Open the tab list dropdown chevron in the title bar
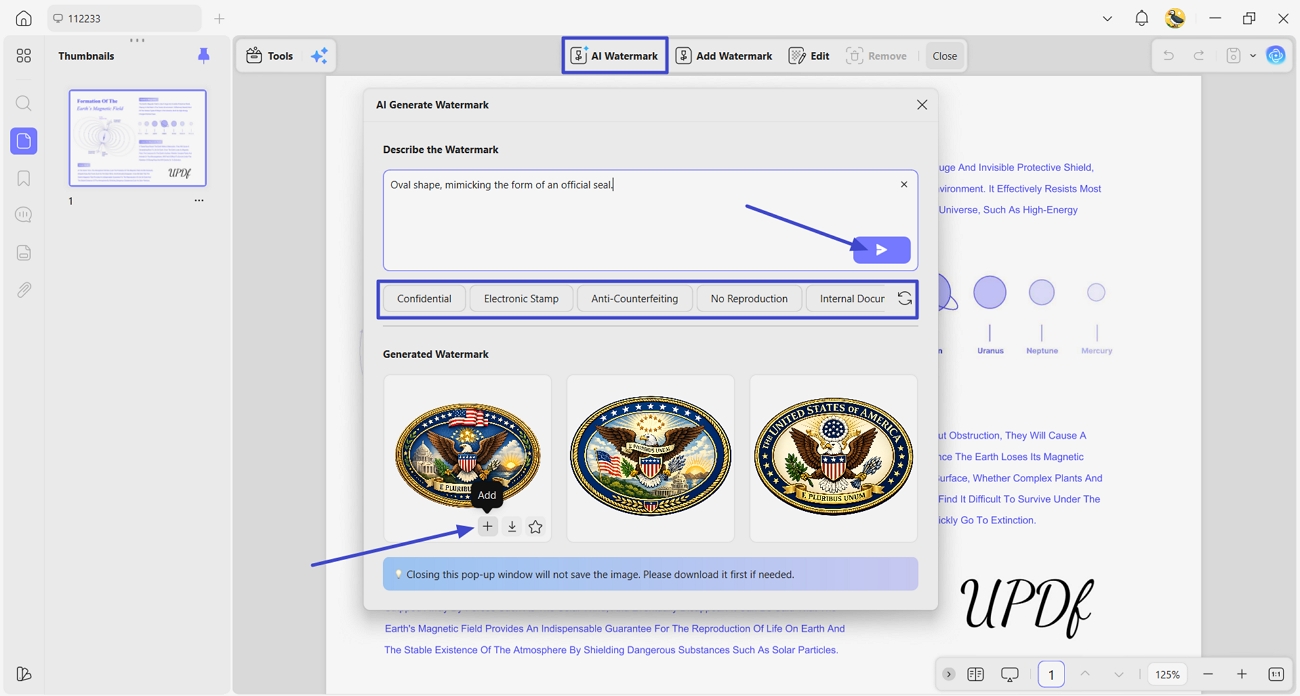The image size is (1300, 696). point(1107,18)
